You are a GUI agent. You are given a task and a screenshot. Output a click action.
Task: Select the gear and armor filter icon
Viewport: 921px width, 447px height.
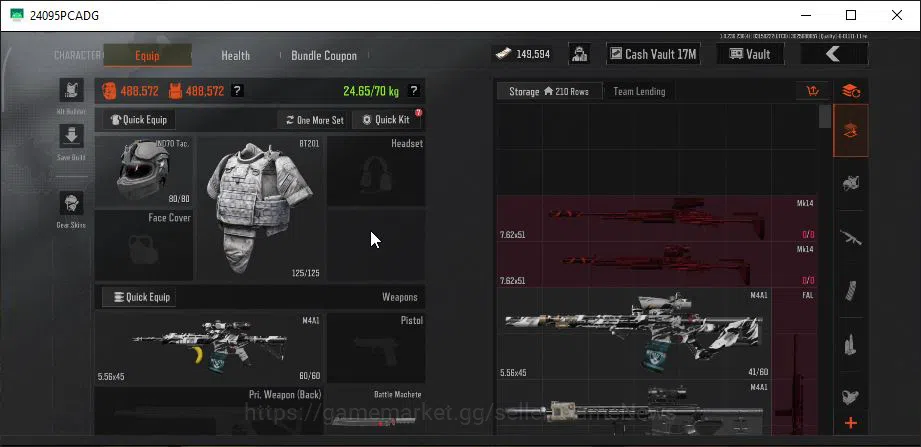tap(851, 183)
